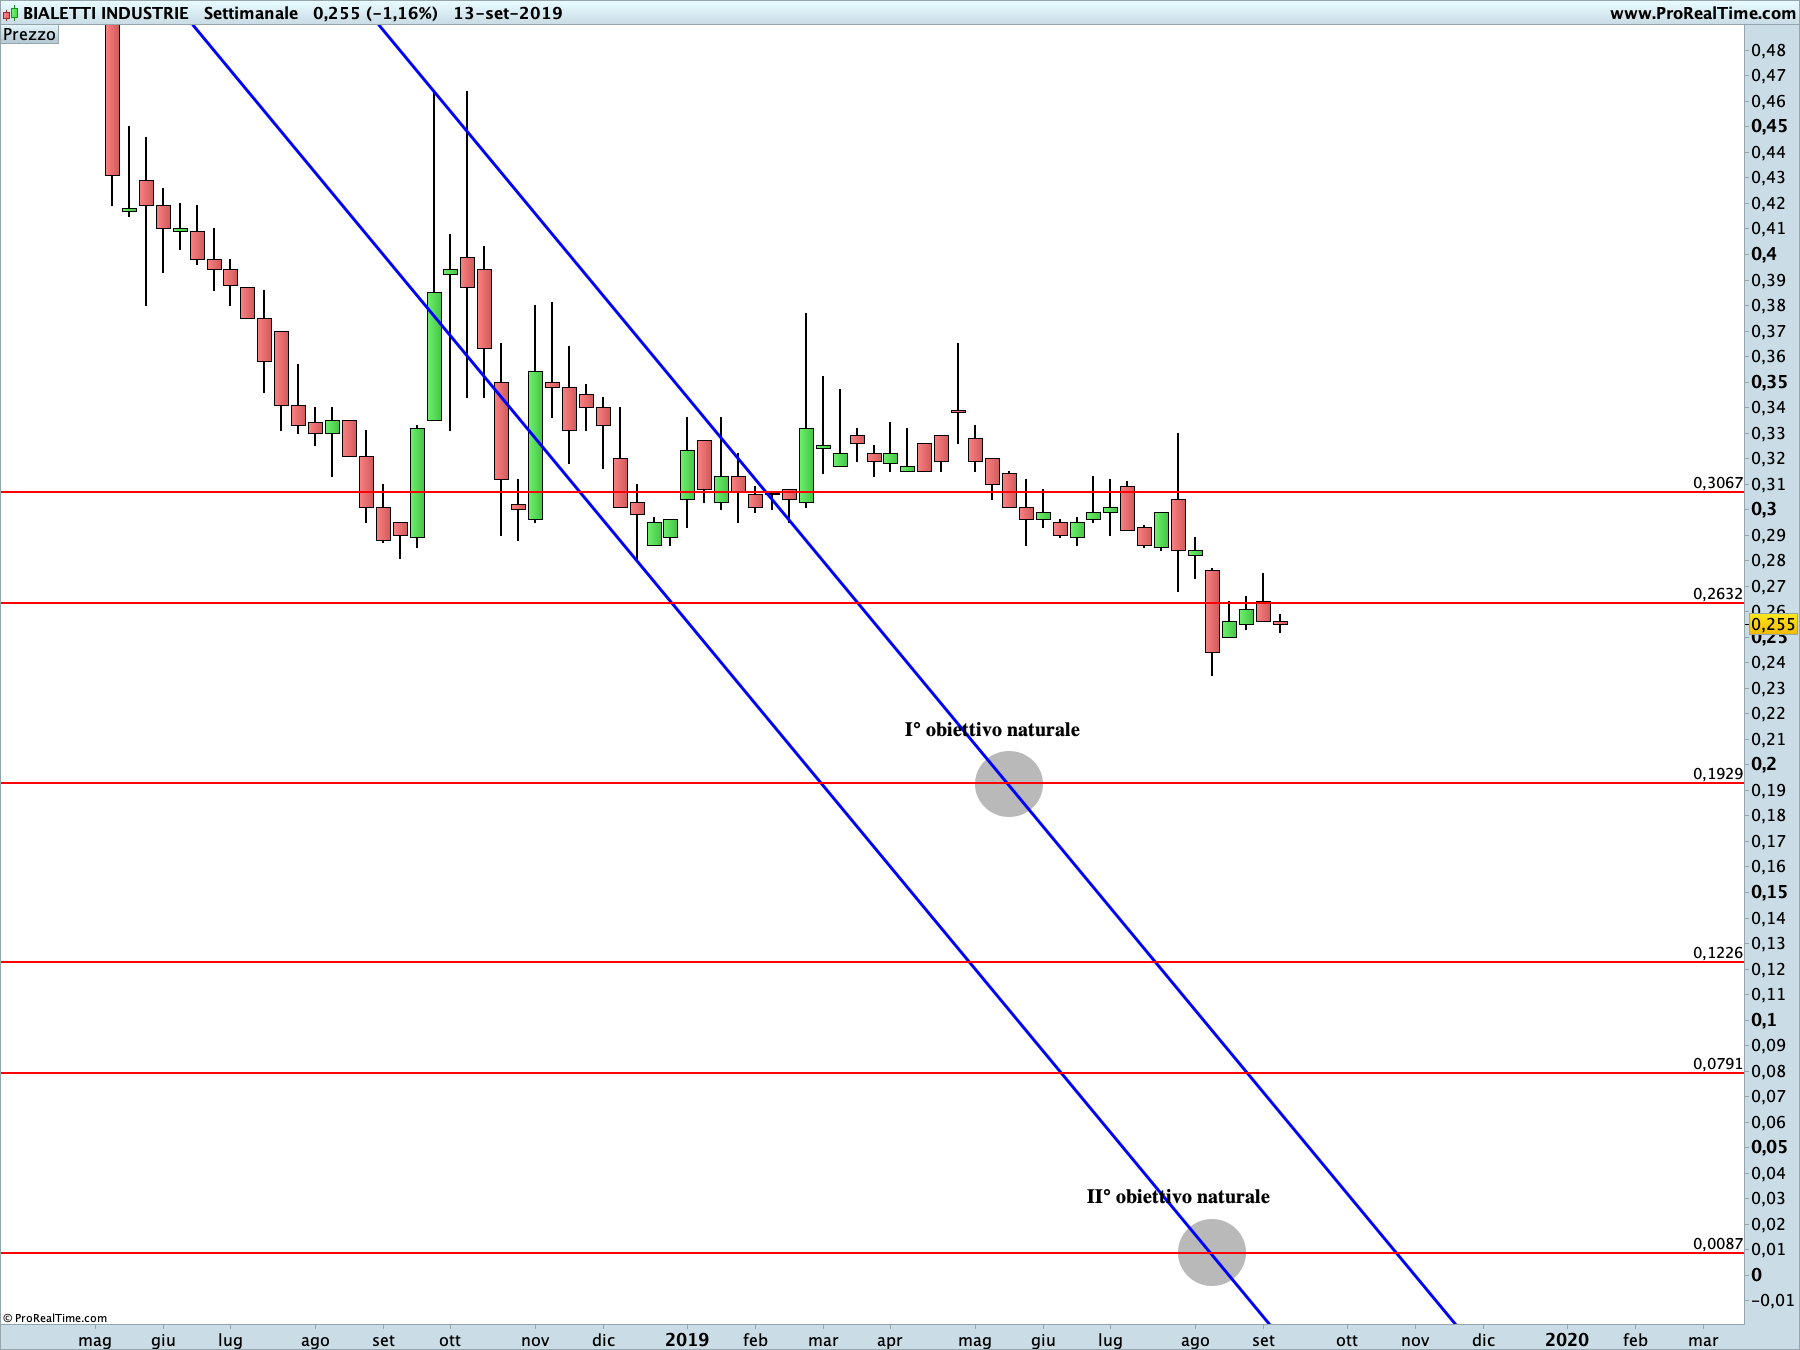The width and height of the screenshot is (1800, 1350).
Task: Click the 0,15 tick on the price scale
Action: click(1769, 892)
